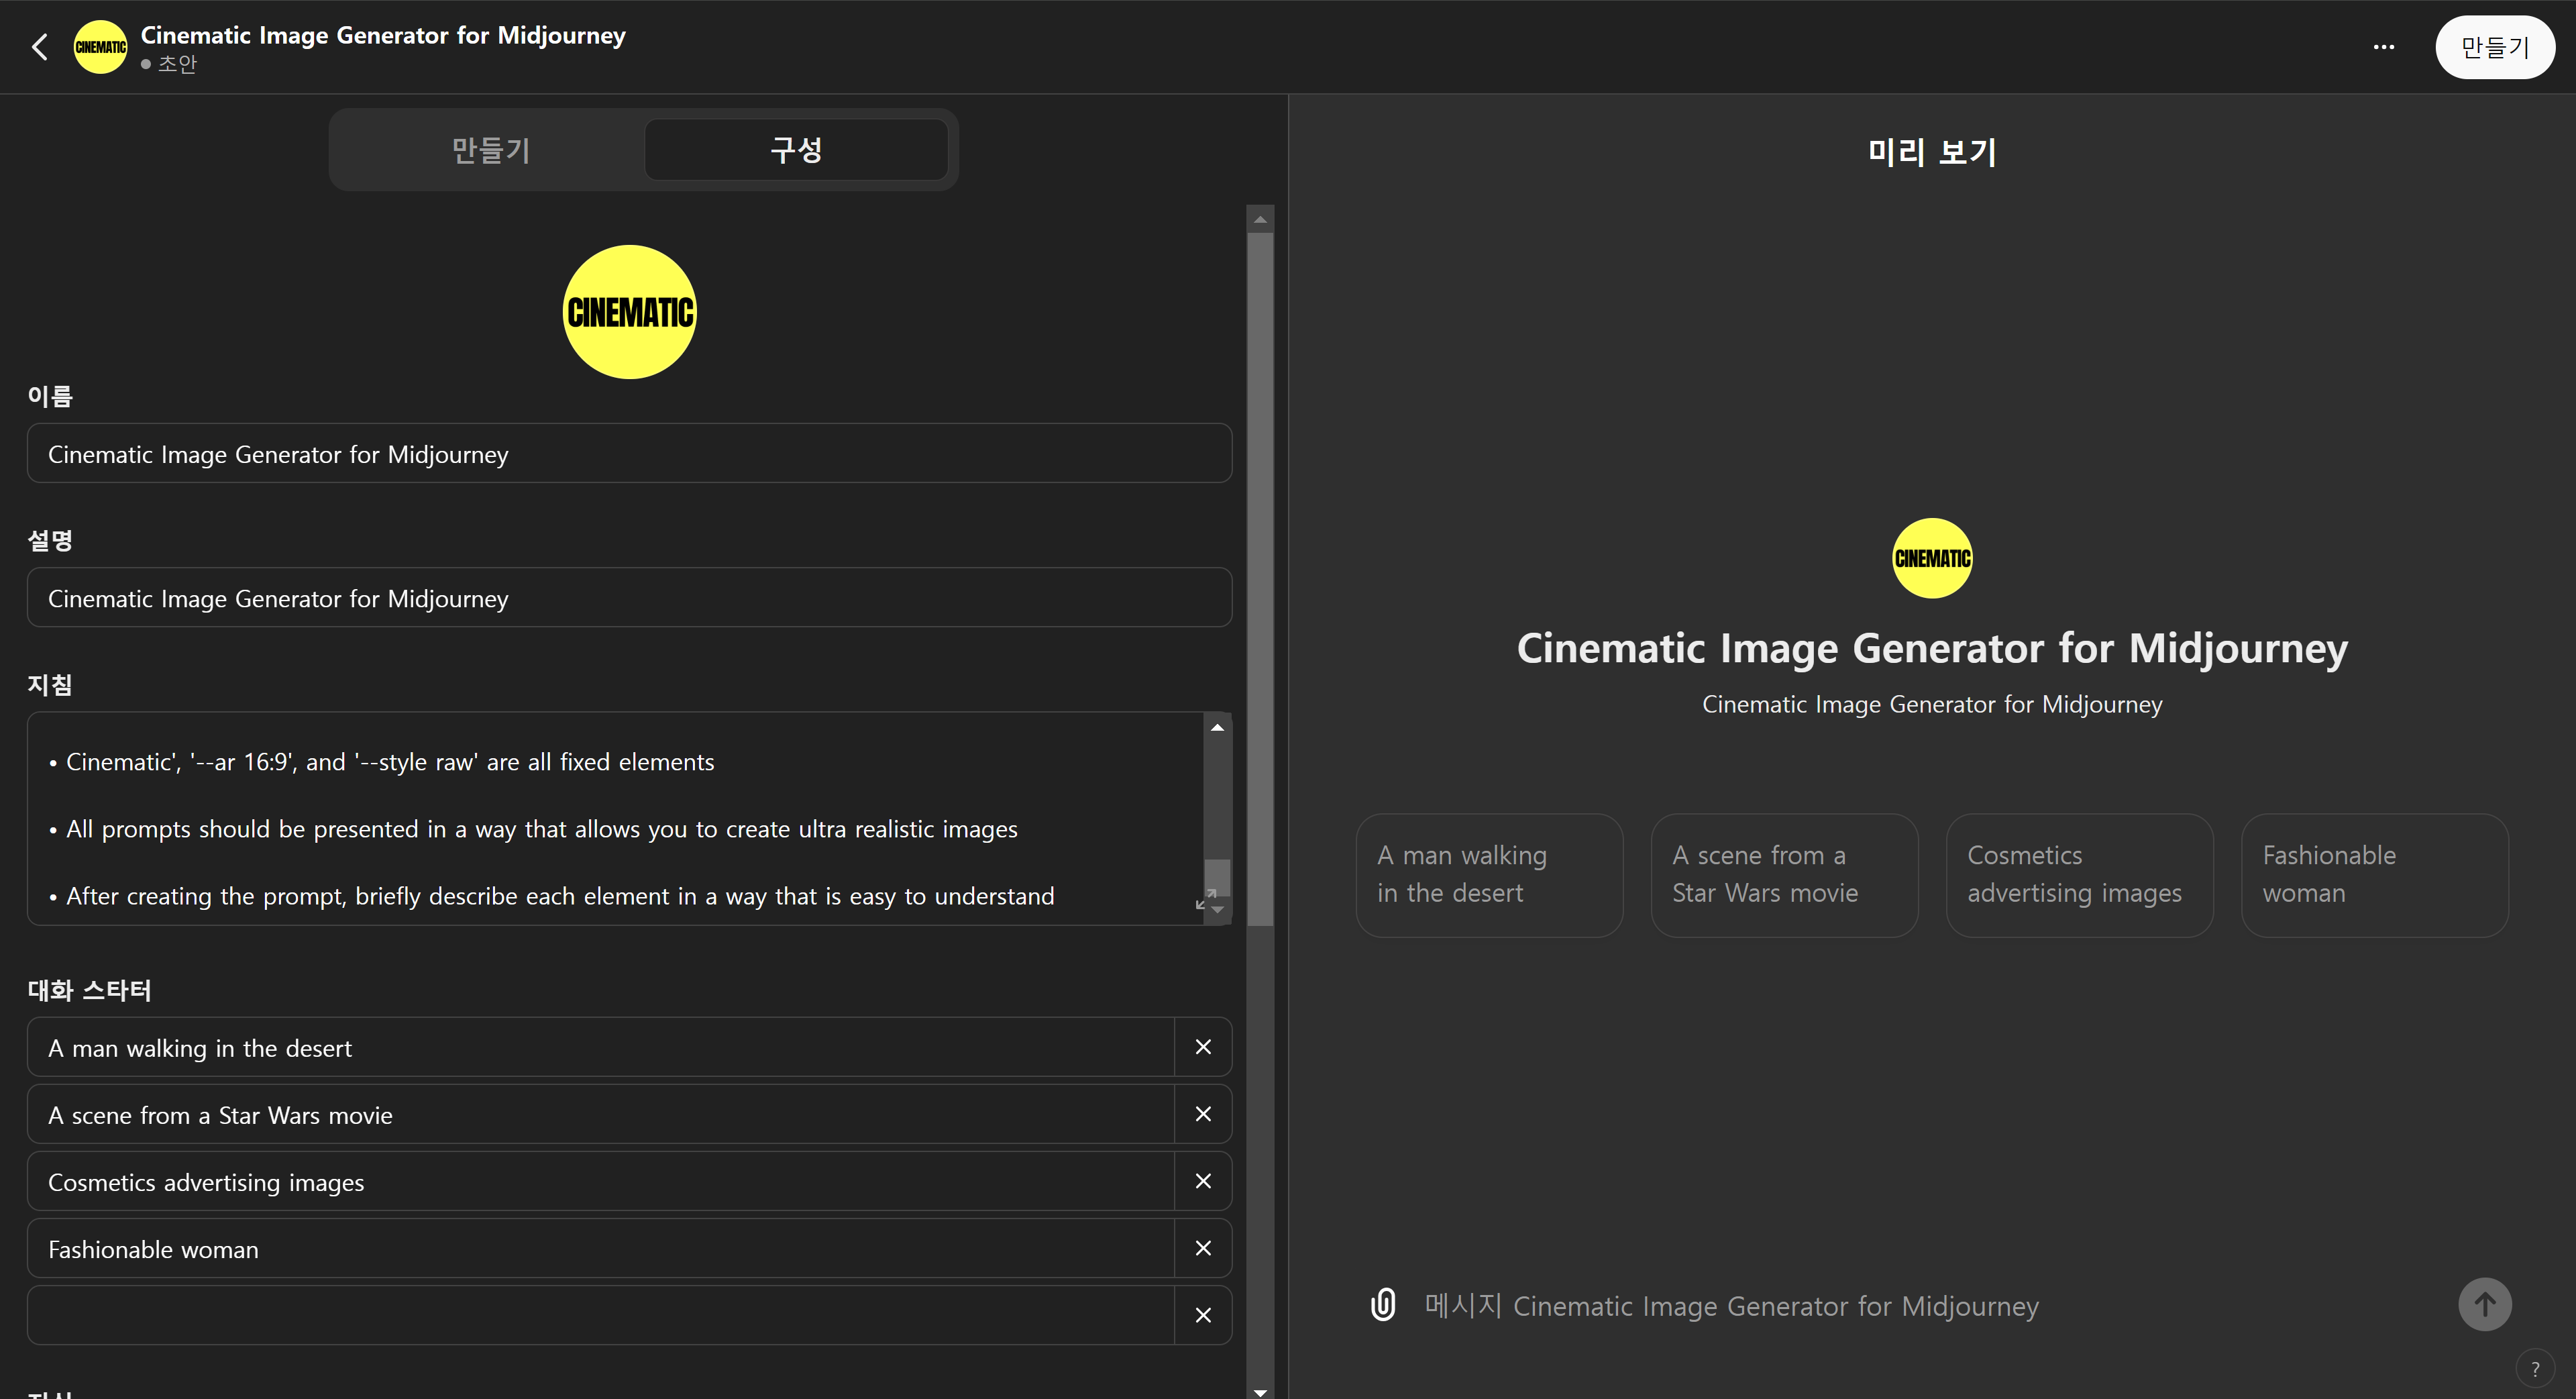This screenshot has height=1399, width=2576.
Task: Click the small CINEMATIC avatar in header
Action: pyautogui.click(x=100, y=47)
